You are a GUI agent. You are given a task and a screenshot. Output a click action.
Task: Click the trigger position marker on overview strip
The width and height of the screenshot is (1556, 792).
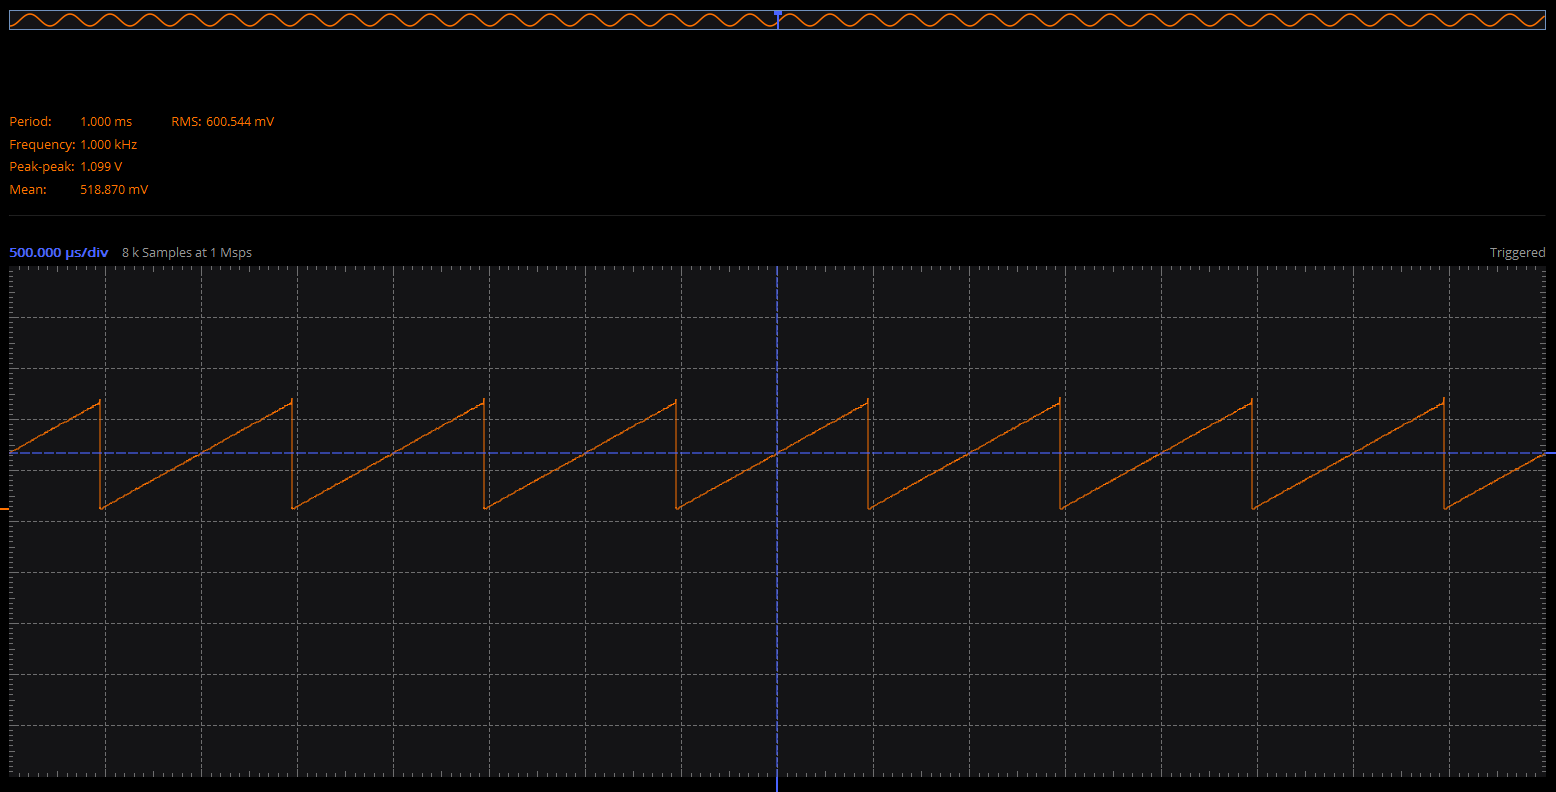tap(778, 13)
